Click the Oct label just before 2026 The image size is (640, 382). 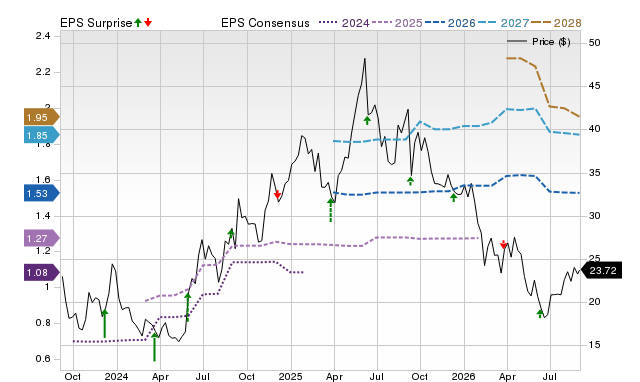pyautogui.click(x=420, y=376)
